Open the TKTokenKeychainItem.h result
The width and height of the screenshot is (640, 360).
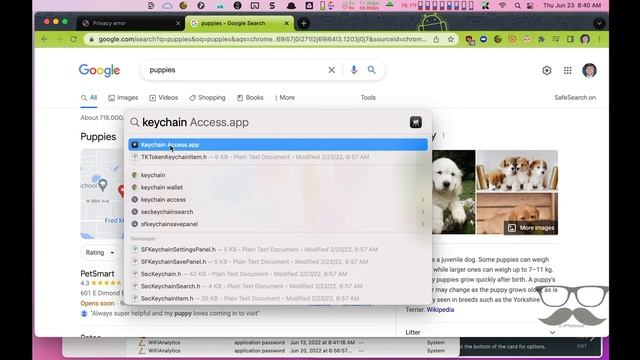coord(278,157)
